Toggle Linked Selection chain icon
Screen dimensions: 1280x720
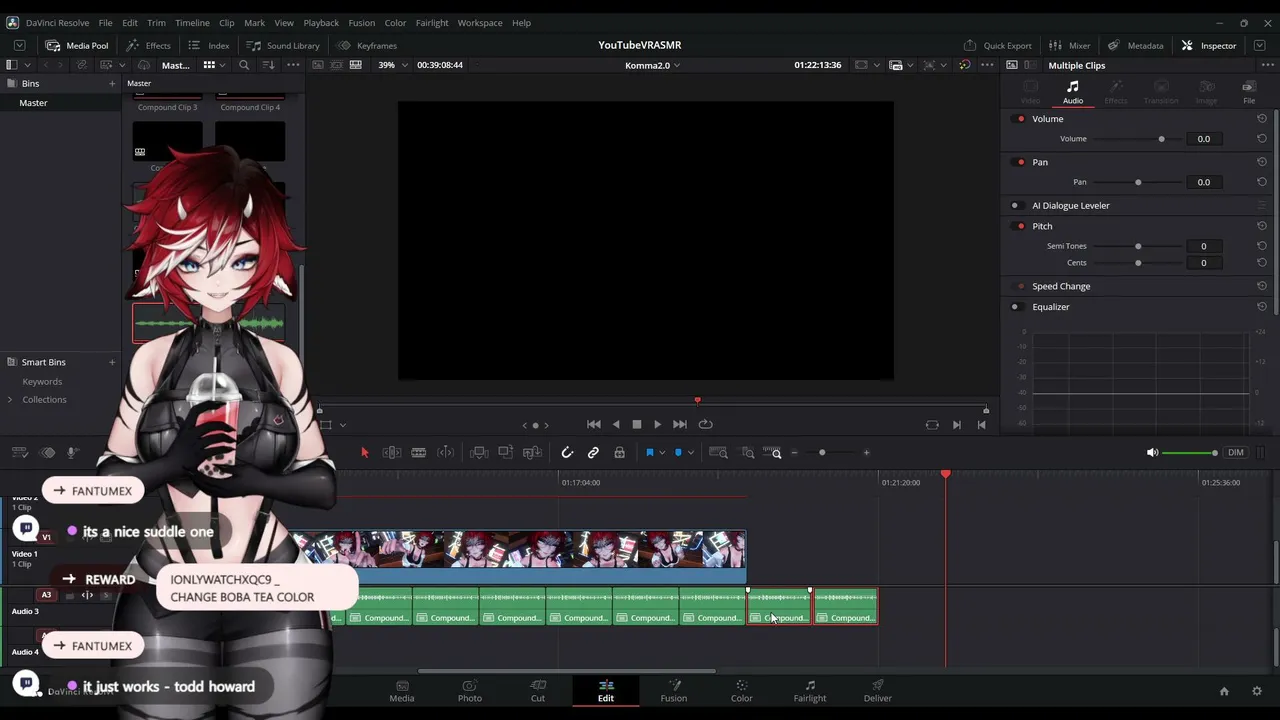(593, 453)
